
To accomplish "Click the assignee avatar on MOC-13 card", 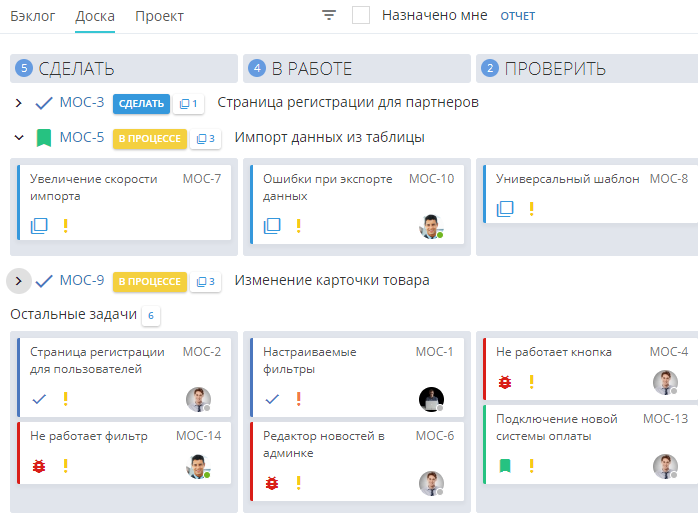I will (x=666, y=466).
